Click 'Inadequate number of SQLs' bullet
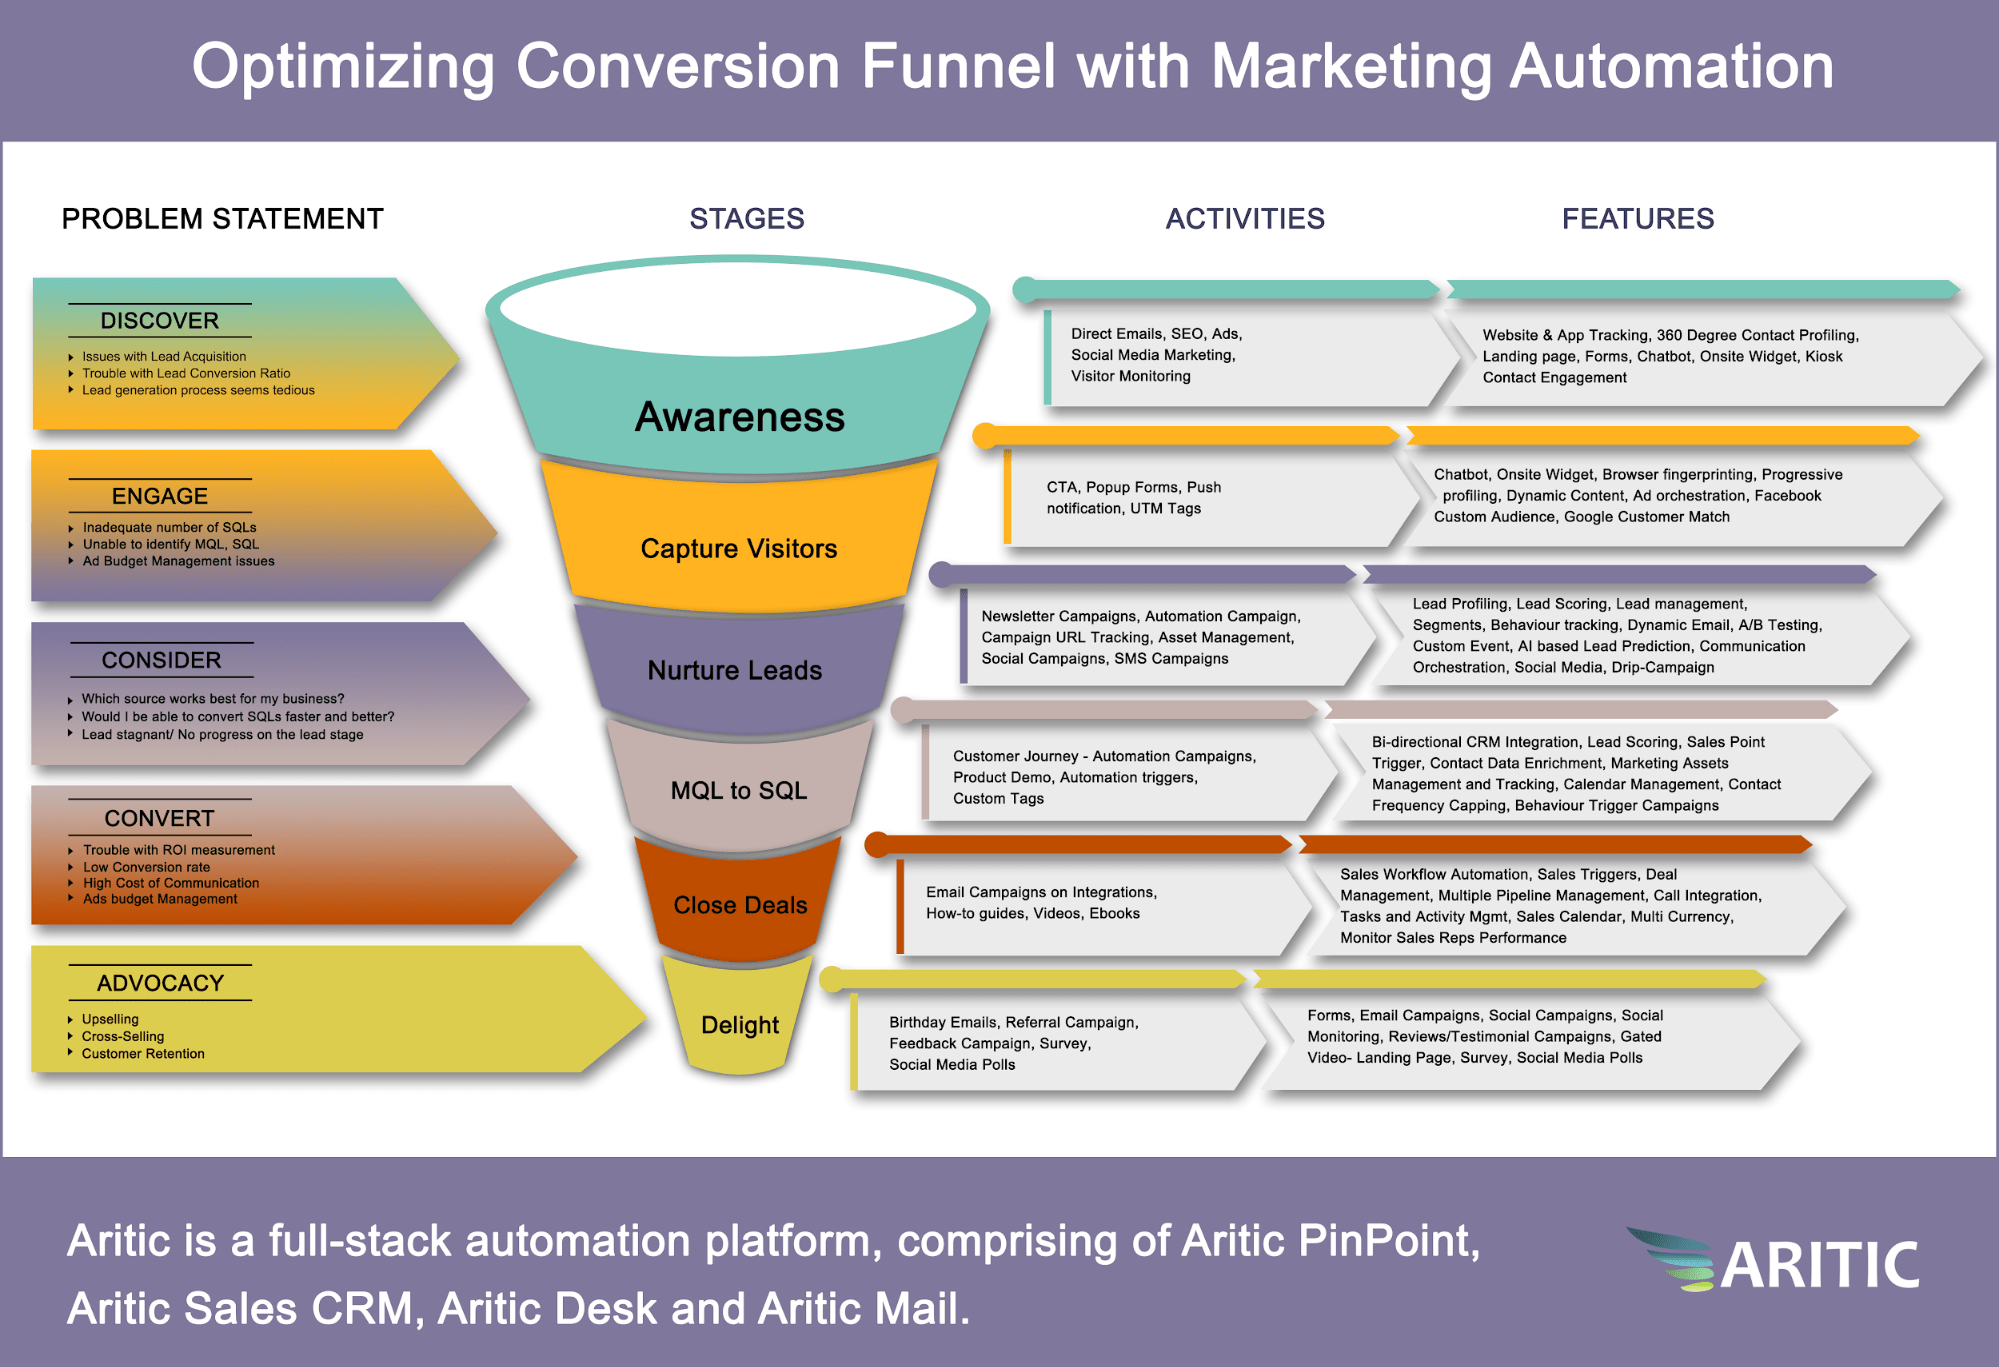This screenshot has width=1999, height=1367. point(169,527)
